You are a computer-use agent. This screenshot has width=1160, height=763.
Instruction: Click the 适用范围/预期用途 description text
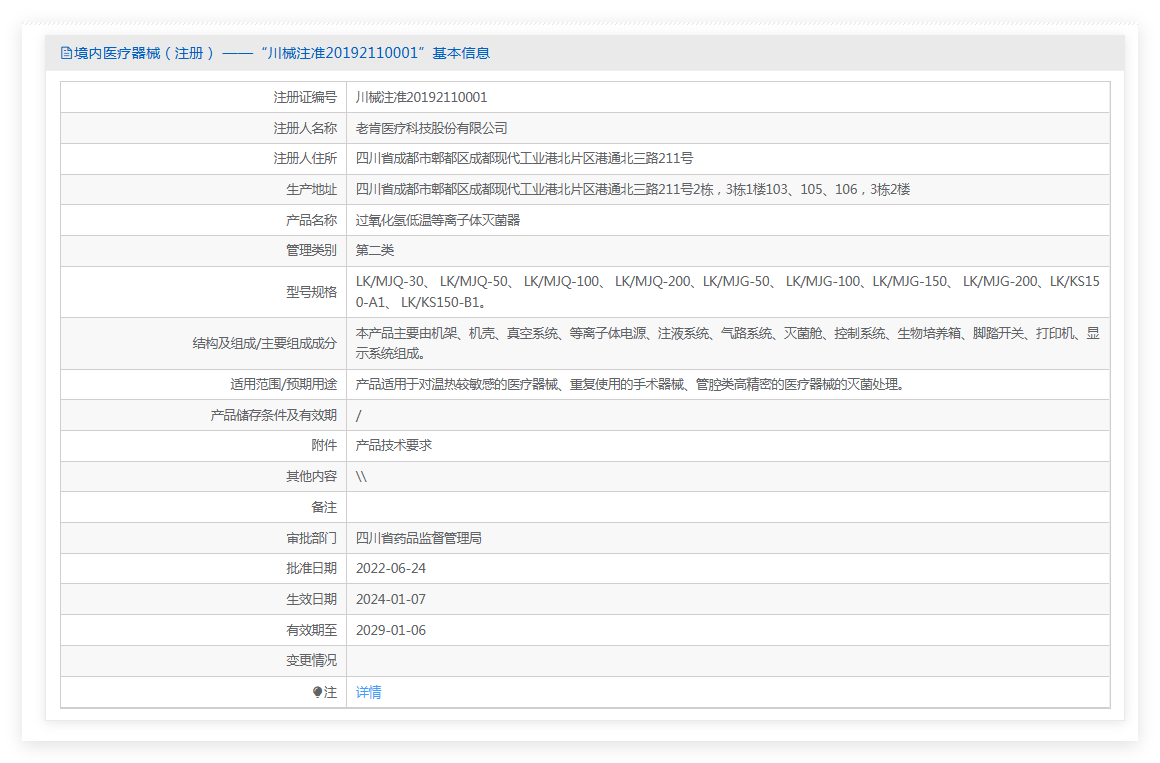coord(629,384)
